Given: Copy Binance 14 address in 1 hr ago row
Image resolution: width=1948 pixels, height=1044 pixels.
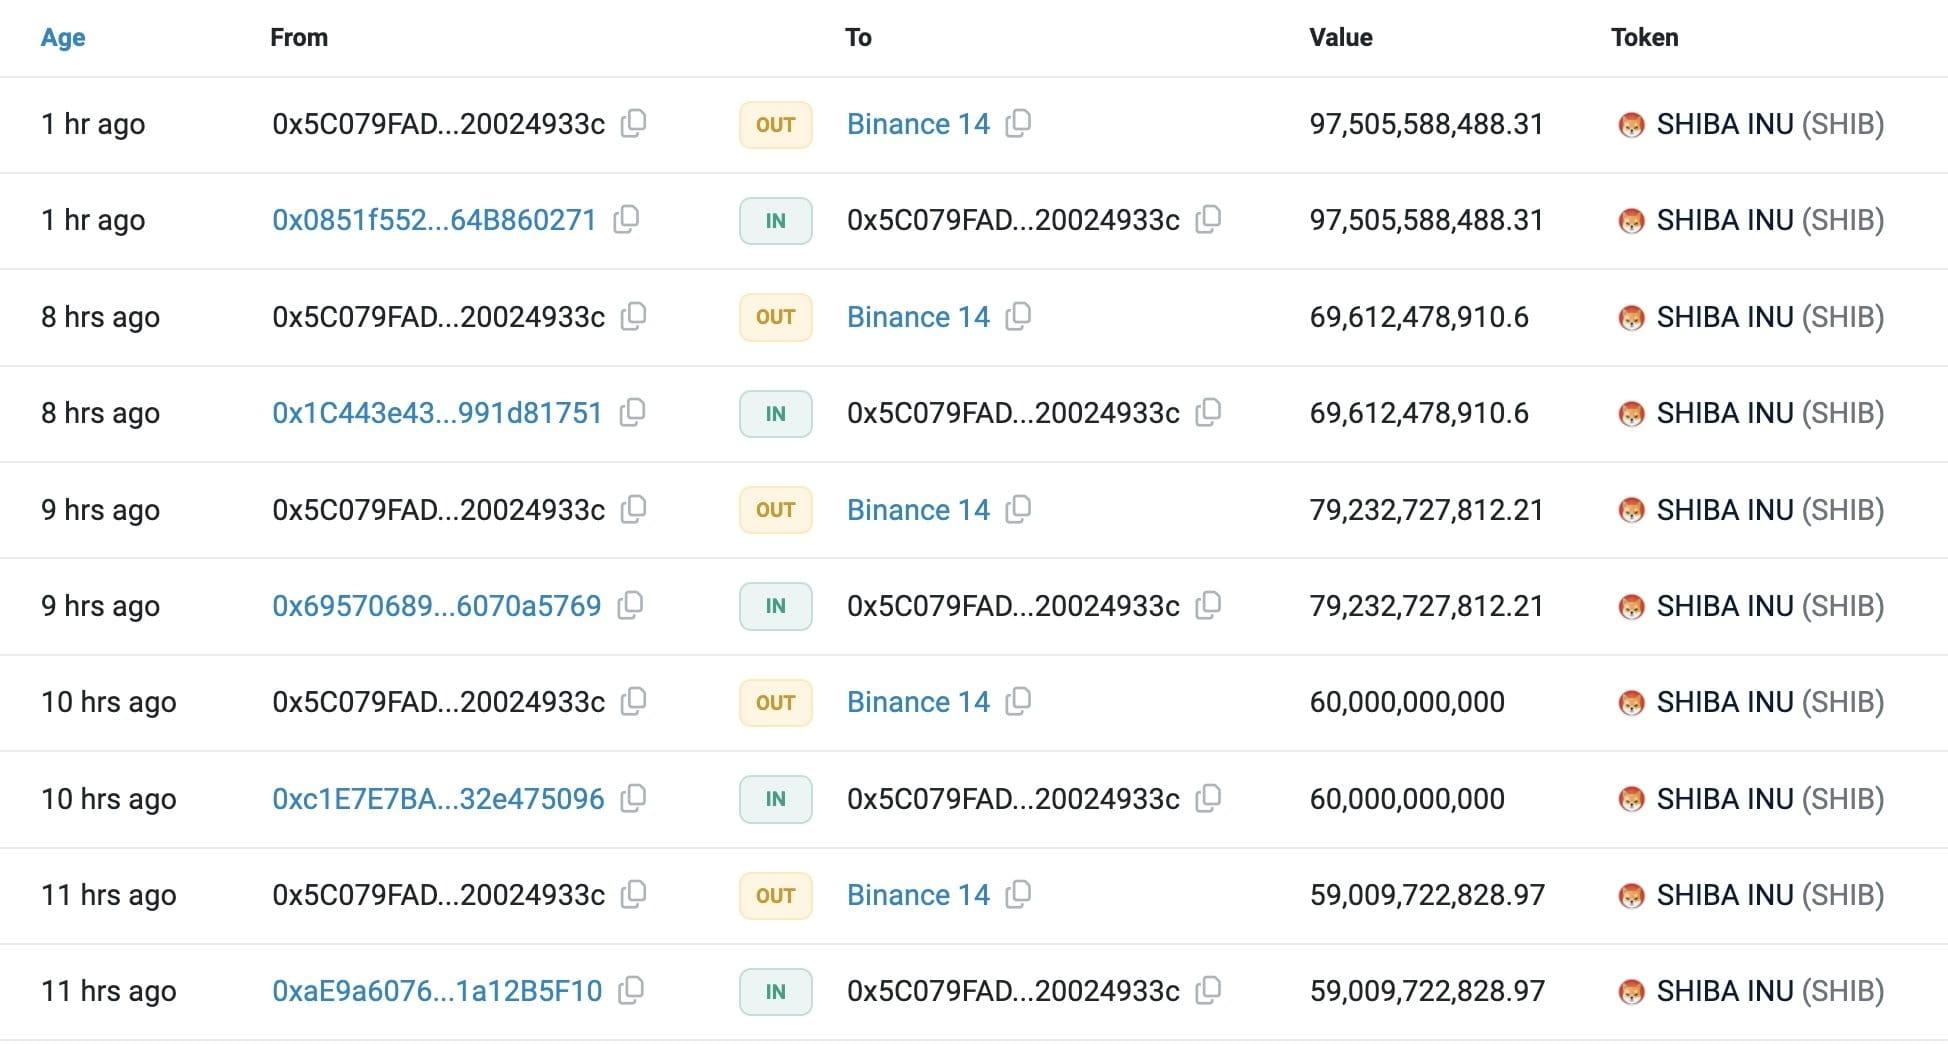Looking at the screenshot, I should 1018,124.
